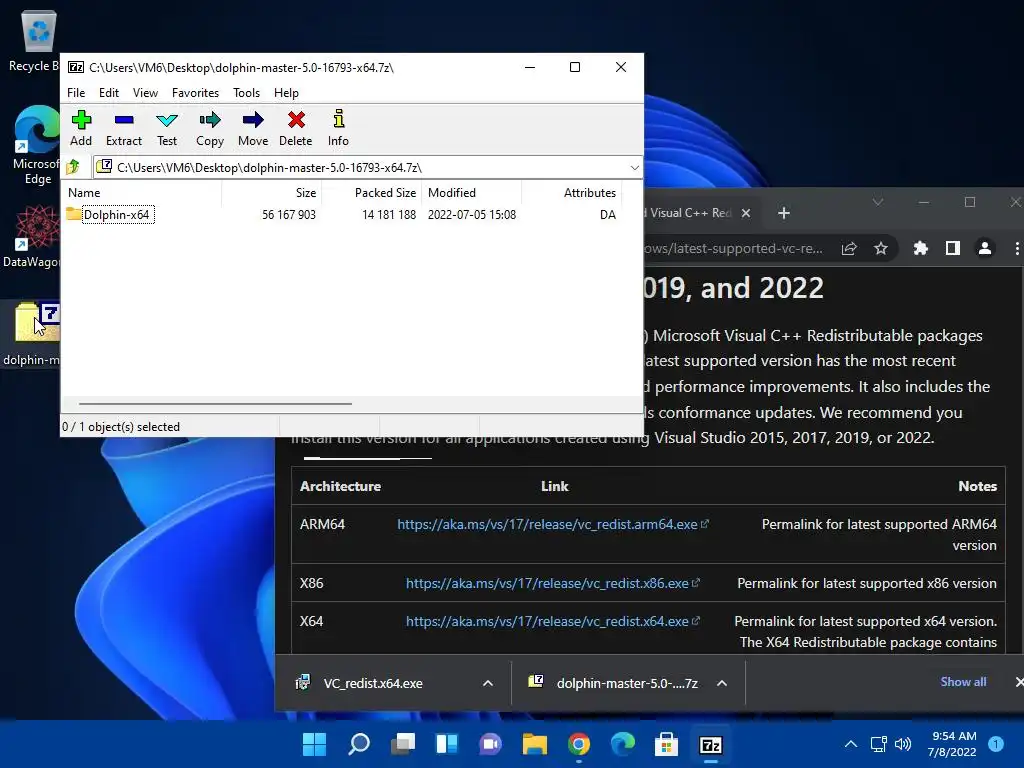
Task: Open the Edit menu
Action: (108, 93)
